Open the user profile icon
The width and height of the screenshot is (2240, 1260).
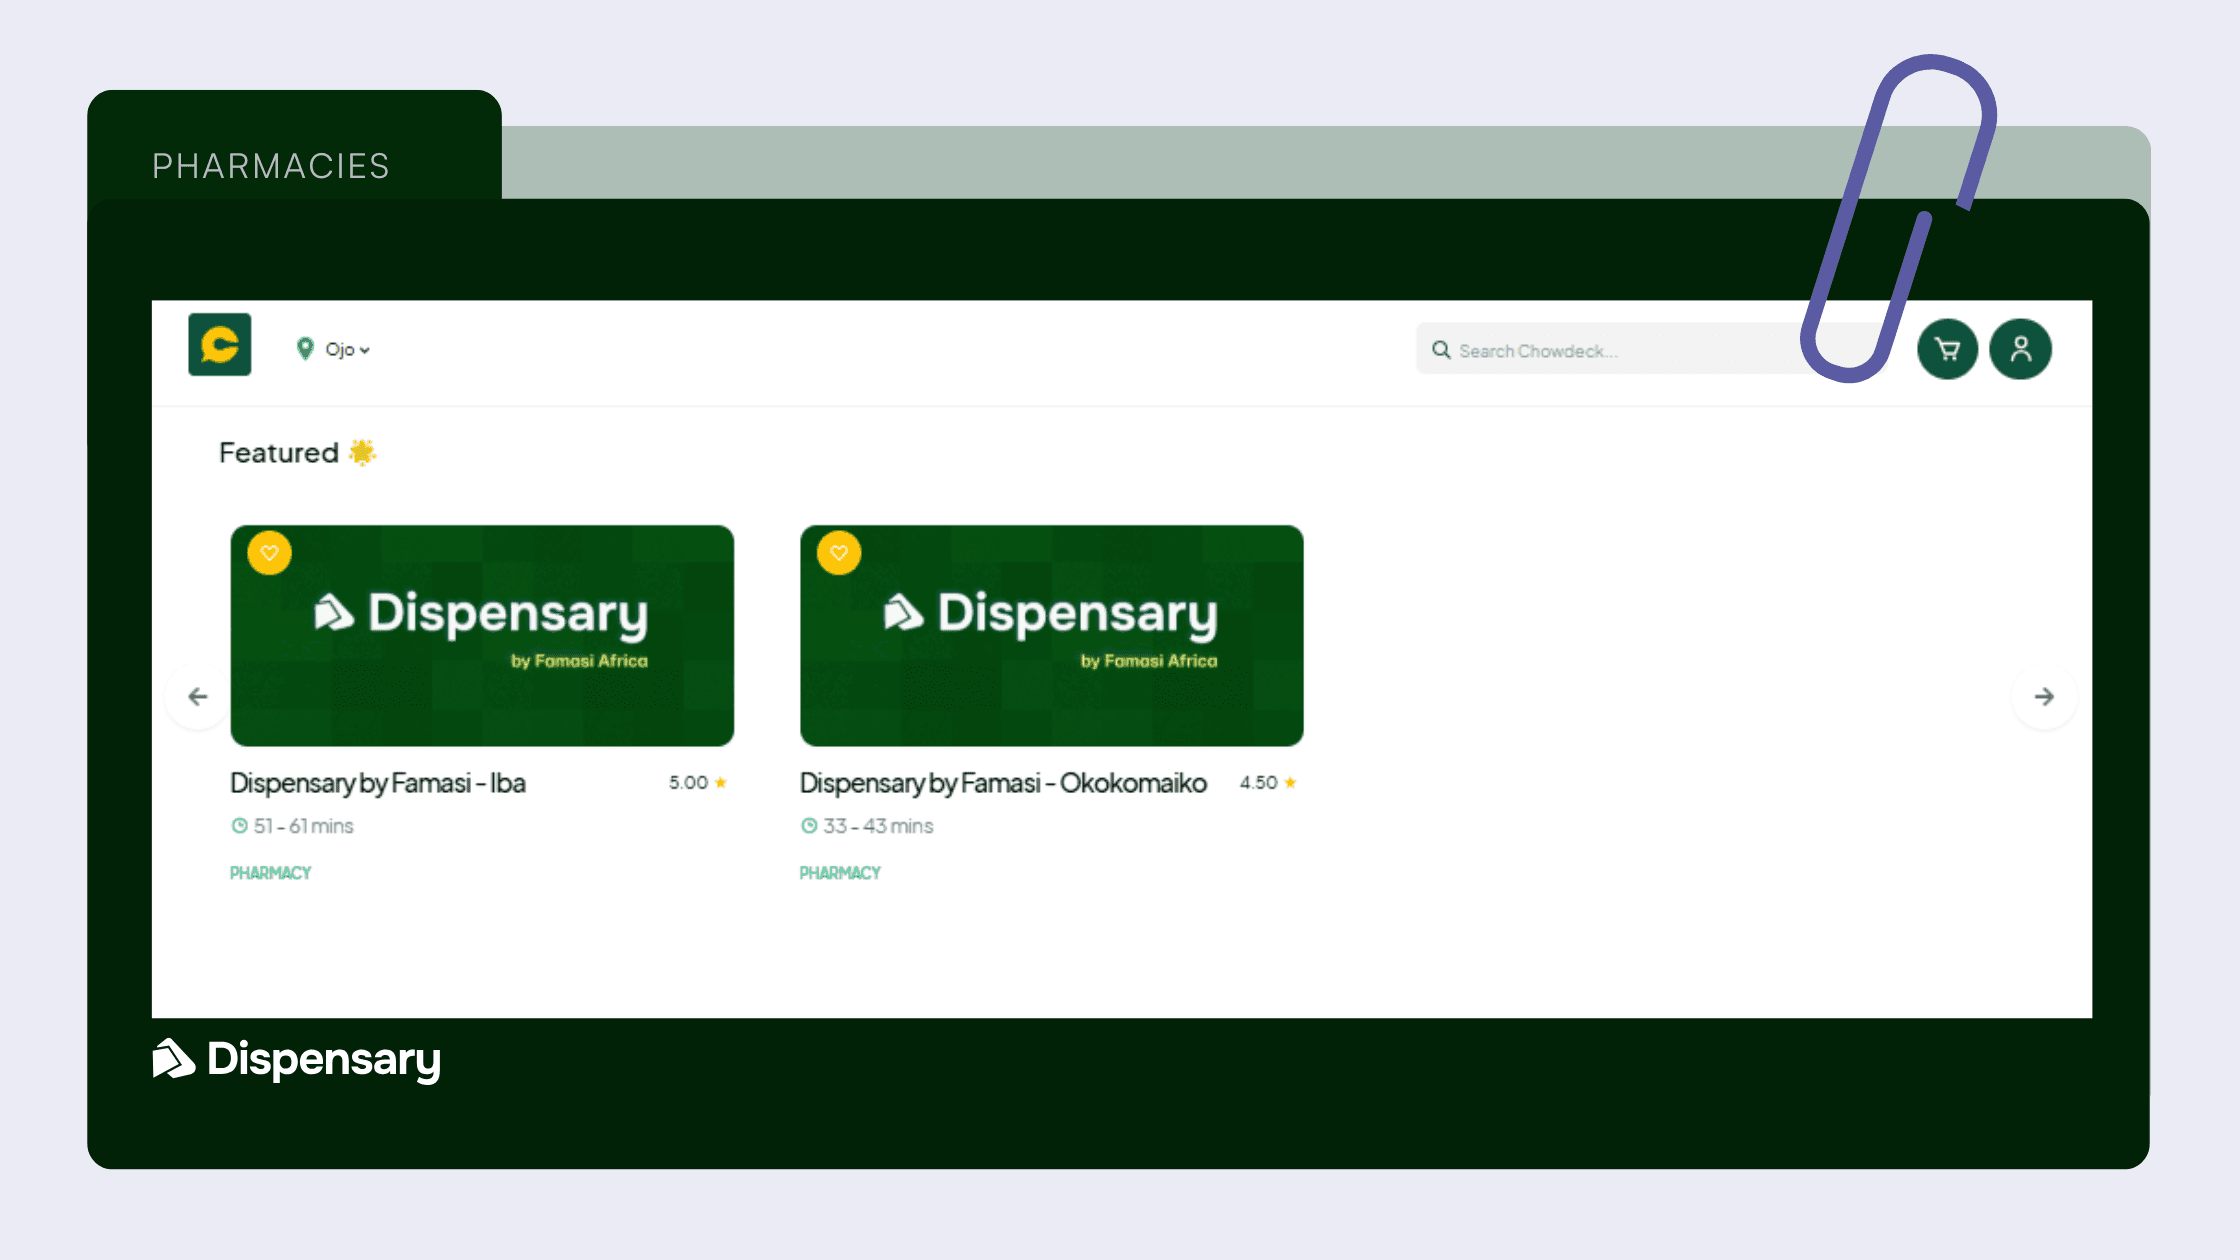(x=2020, y=349)
